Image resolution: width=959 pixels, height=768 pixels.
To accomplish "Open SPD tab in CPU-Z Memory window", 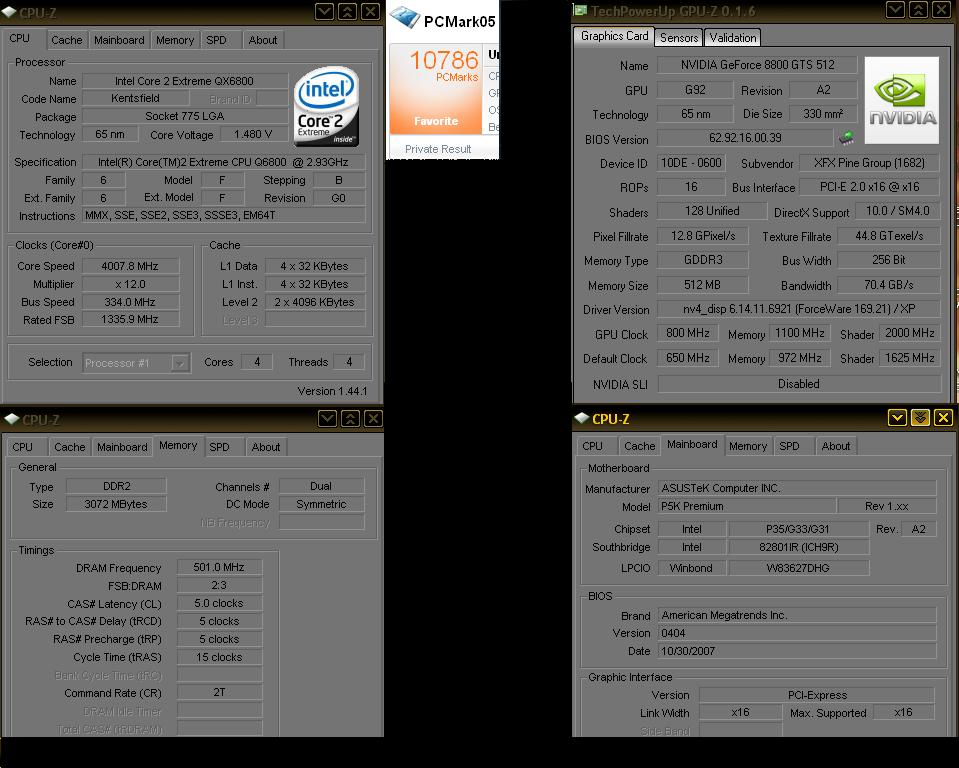I will [x=219, y=447].
